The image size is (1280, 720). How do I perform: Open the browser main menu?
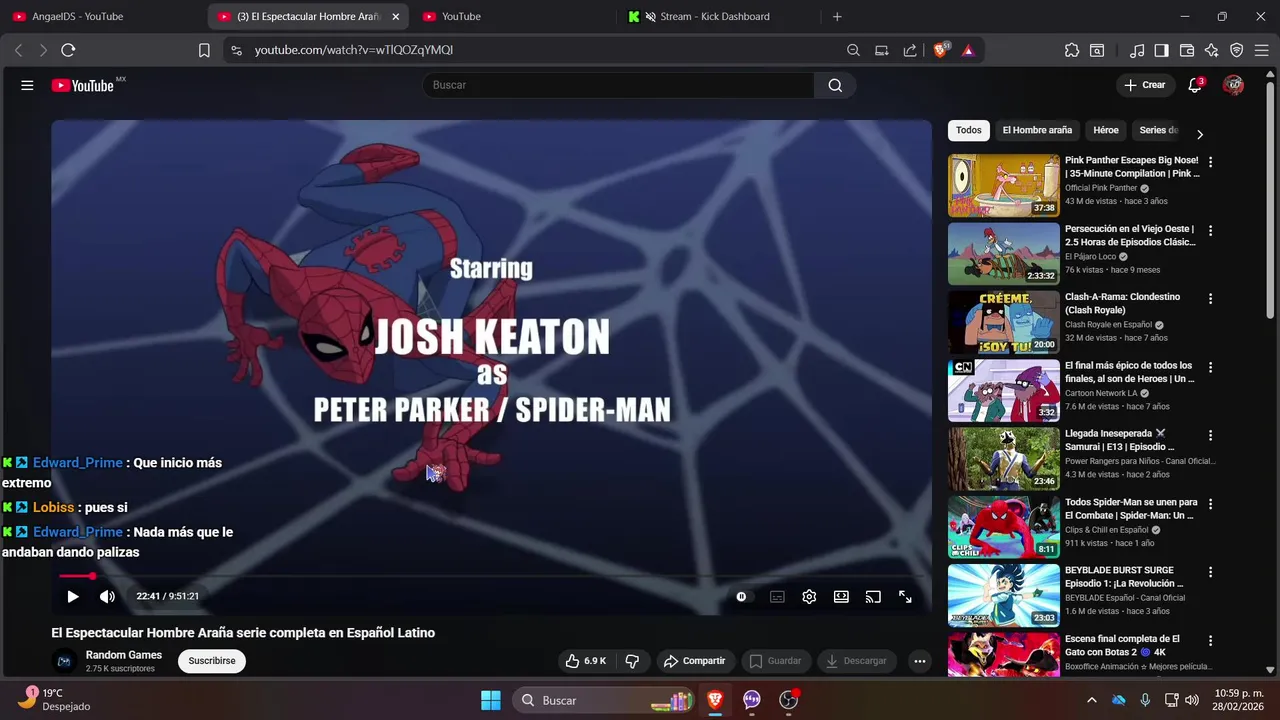pyautogui.click(x=1262, y=50)
